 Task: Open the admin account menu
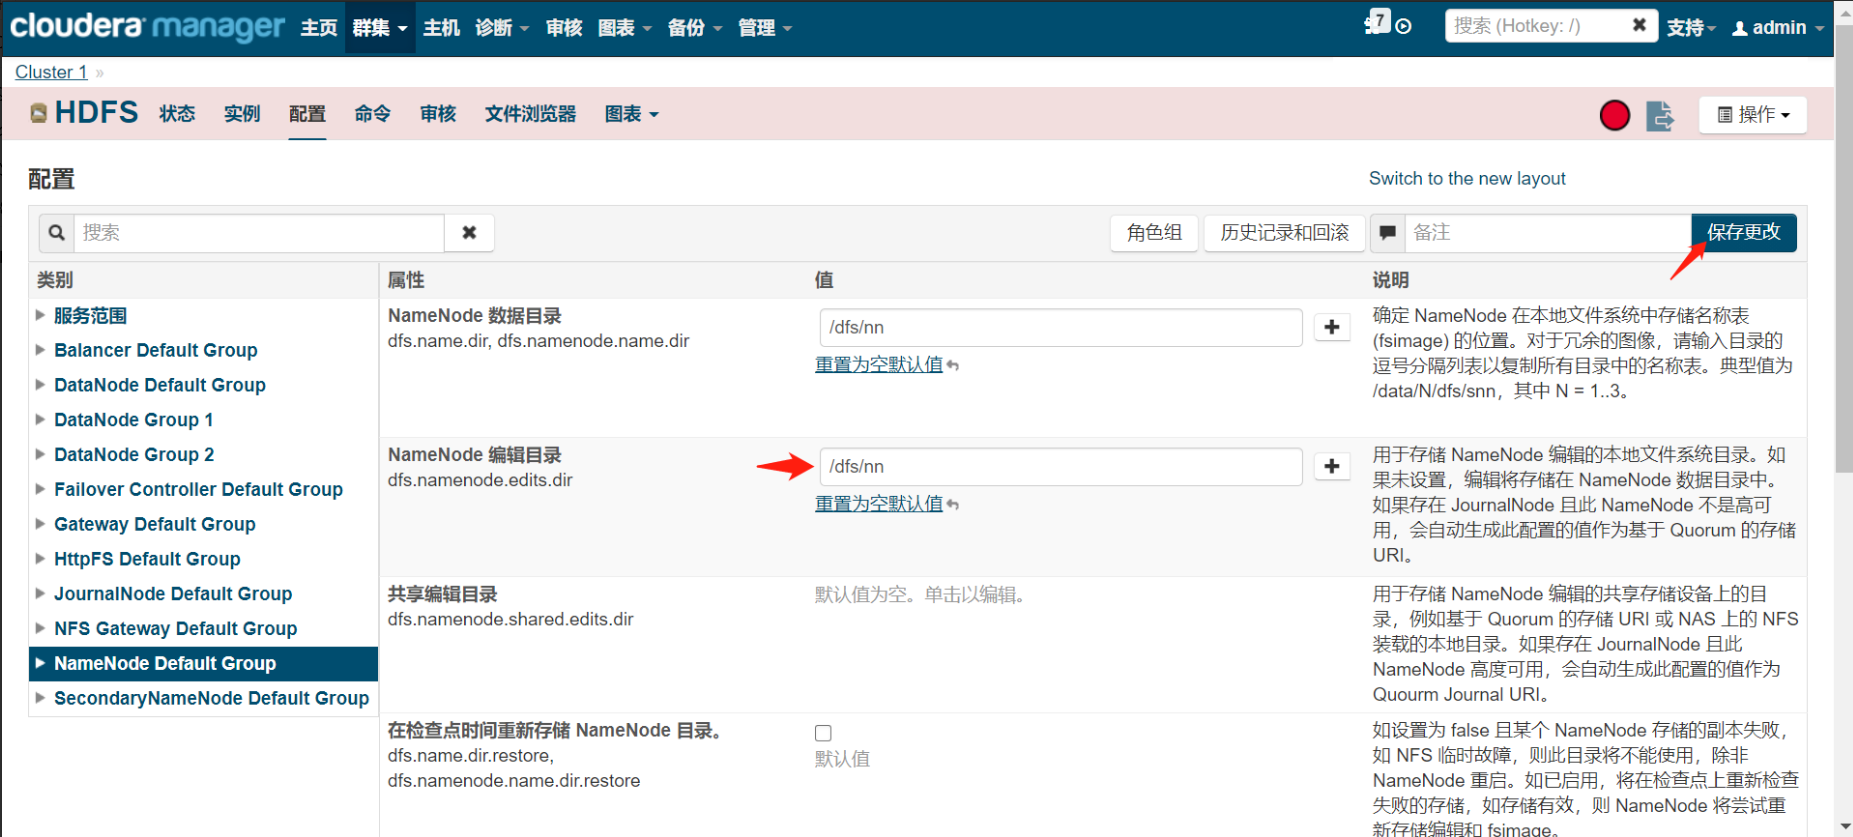click(x=1778, y=28)
